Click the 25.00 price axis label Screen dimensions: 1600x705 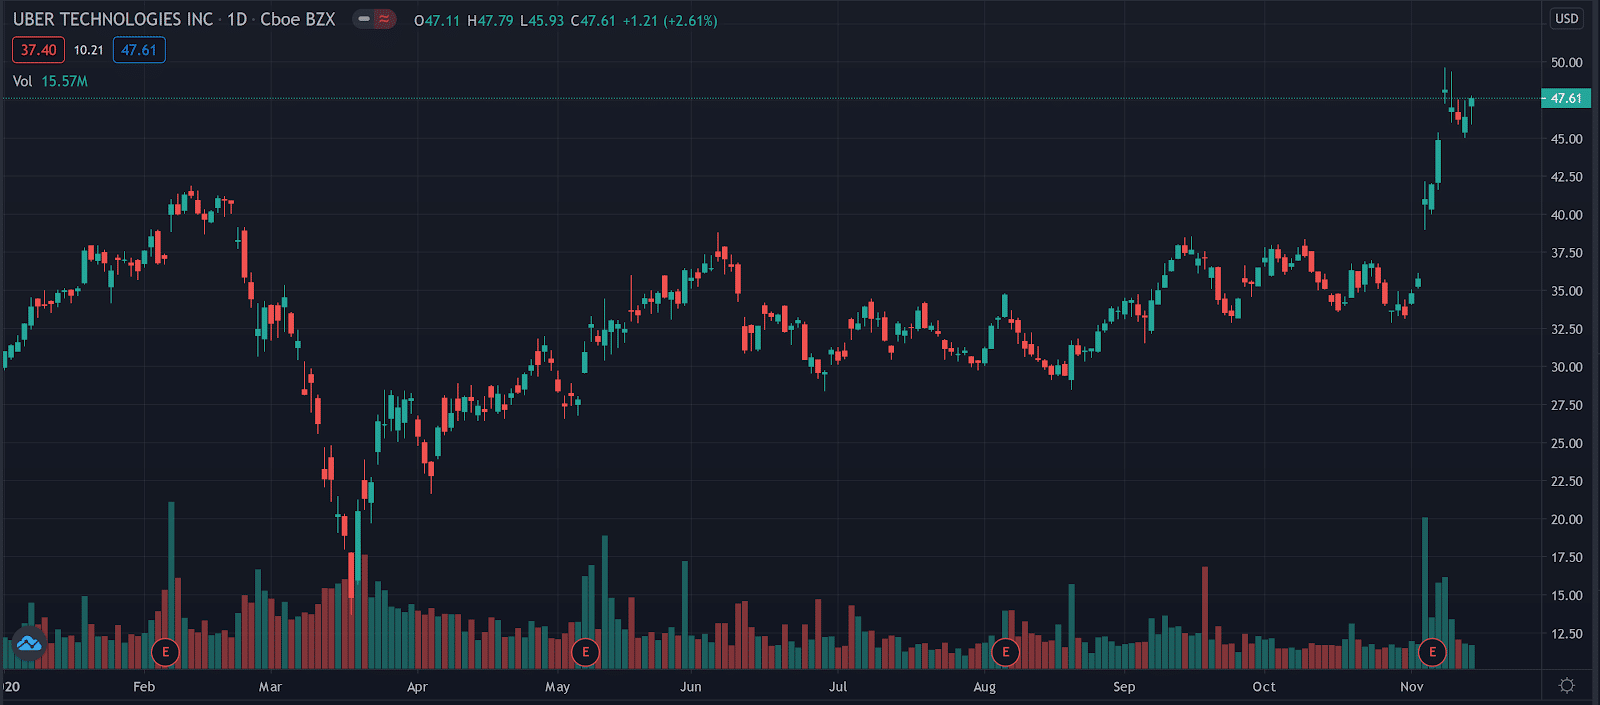tap(1566, 443)
